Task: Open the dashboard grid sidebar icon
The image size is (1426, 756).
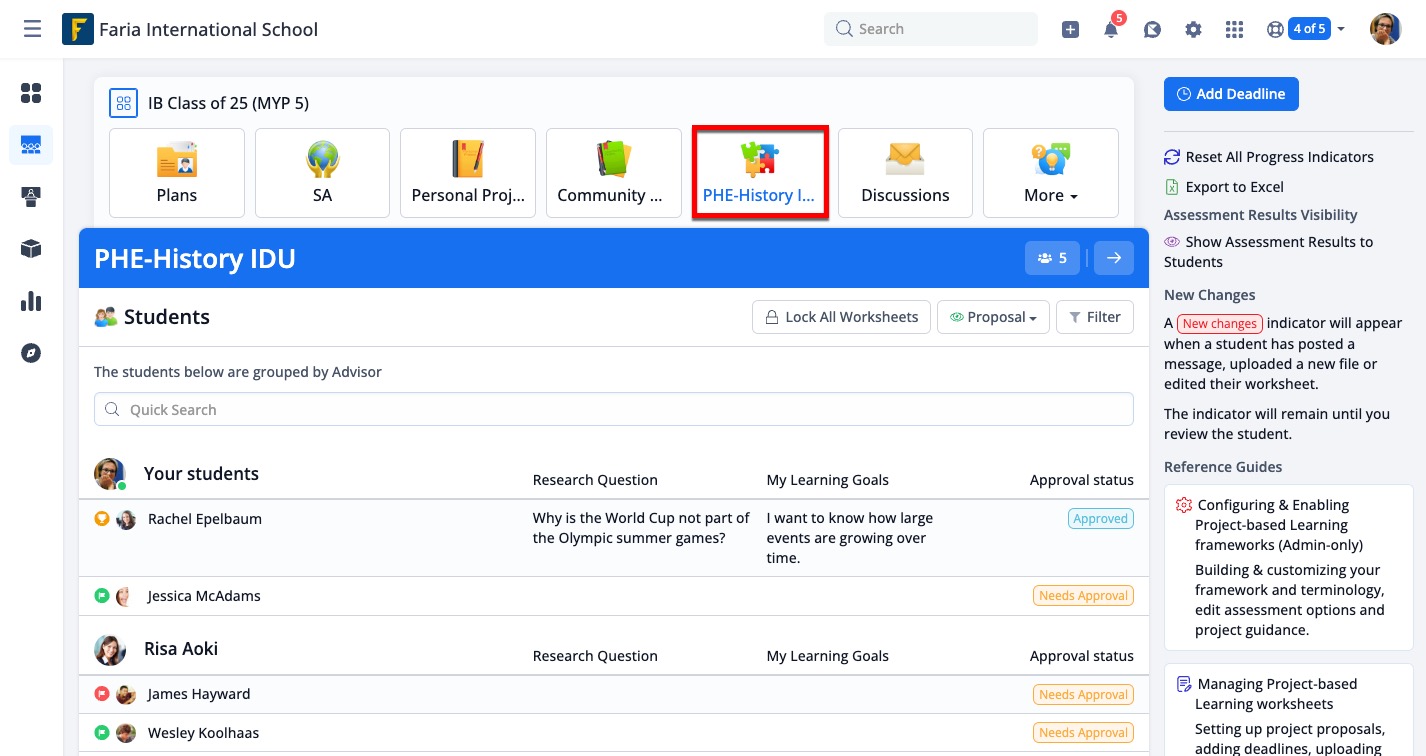Action: [31, 93]
